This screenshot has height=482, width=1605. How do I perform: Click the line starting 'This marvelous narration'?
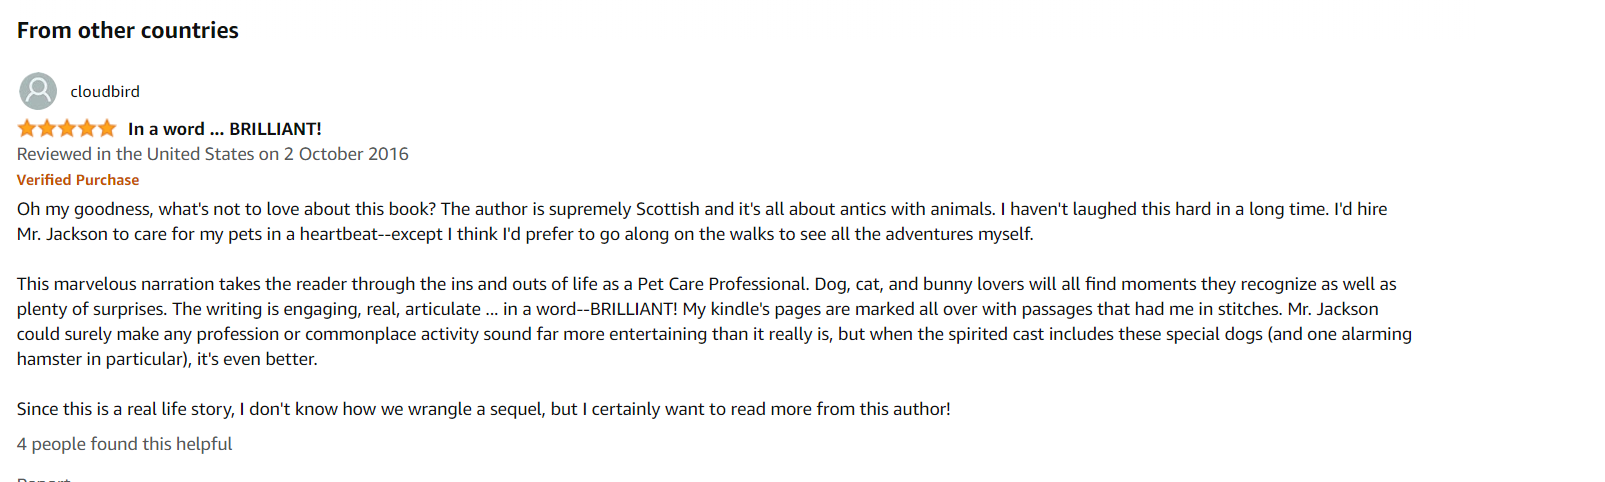pyautogui.click(x=706, y=284)
